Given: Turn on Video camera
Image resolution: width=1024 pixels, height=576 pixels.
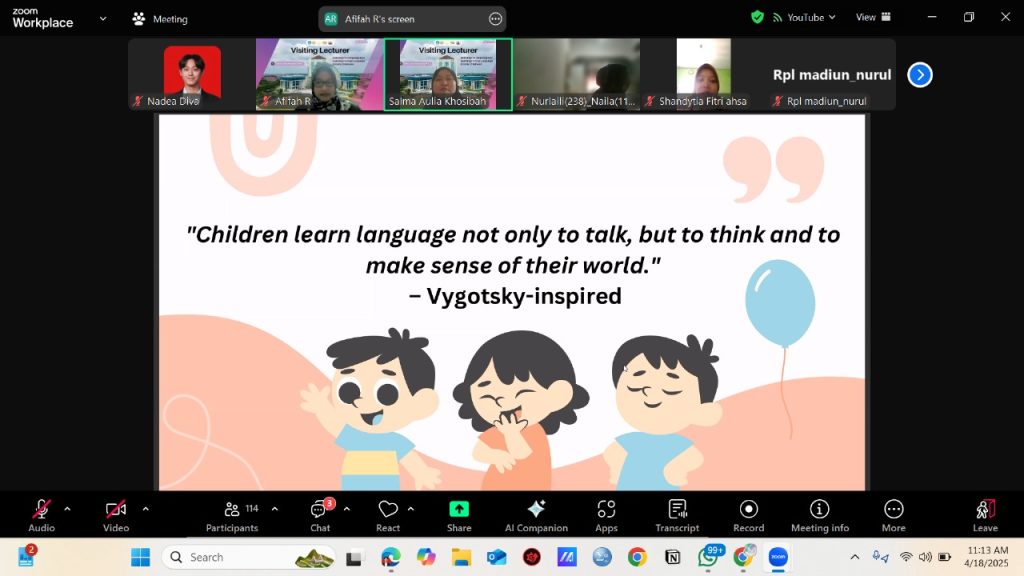Looking at the screenshot, I should pyautogui.click(x=116, y=515).
